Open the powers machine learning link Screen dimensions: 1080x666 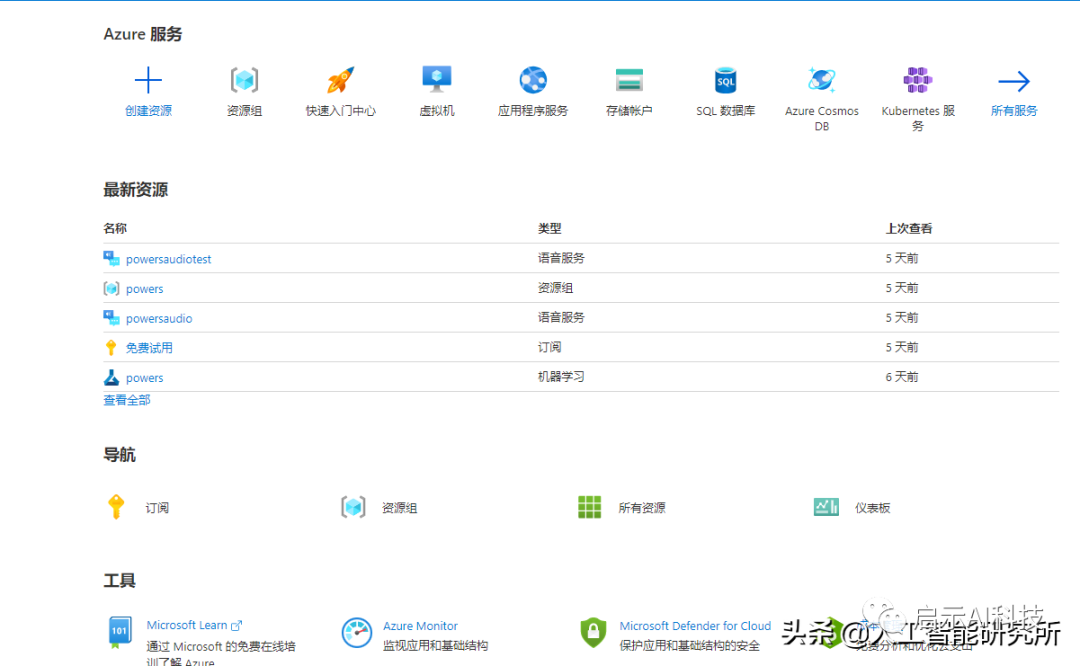point(145,377)
